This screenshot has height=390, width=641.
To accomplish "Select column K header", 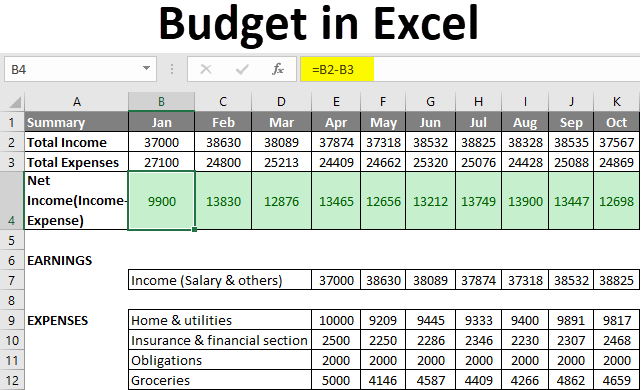I will [x=616, y=101].
